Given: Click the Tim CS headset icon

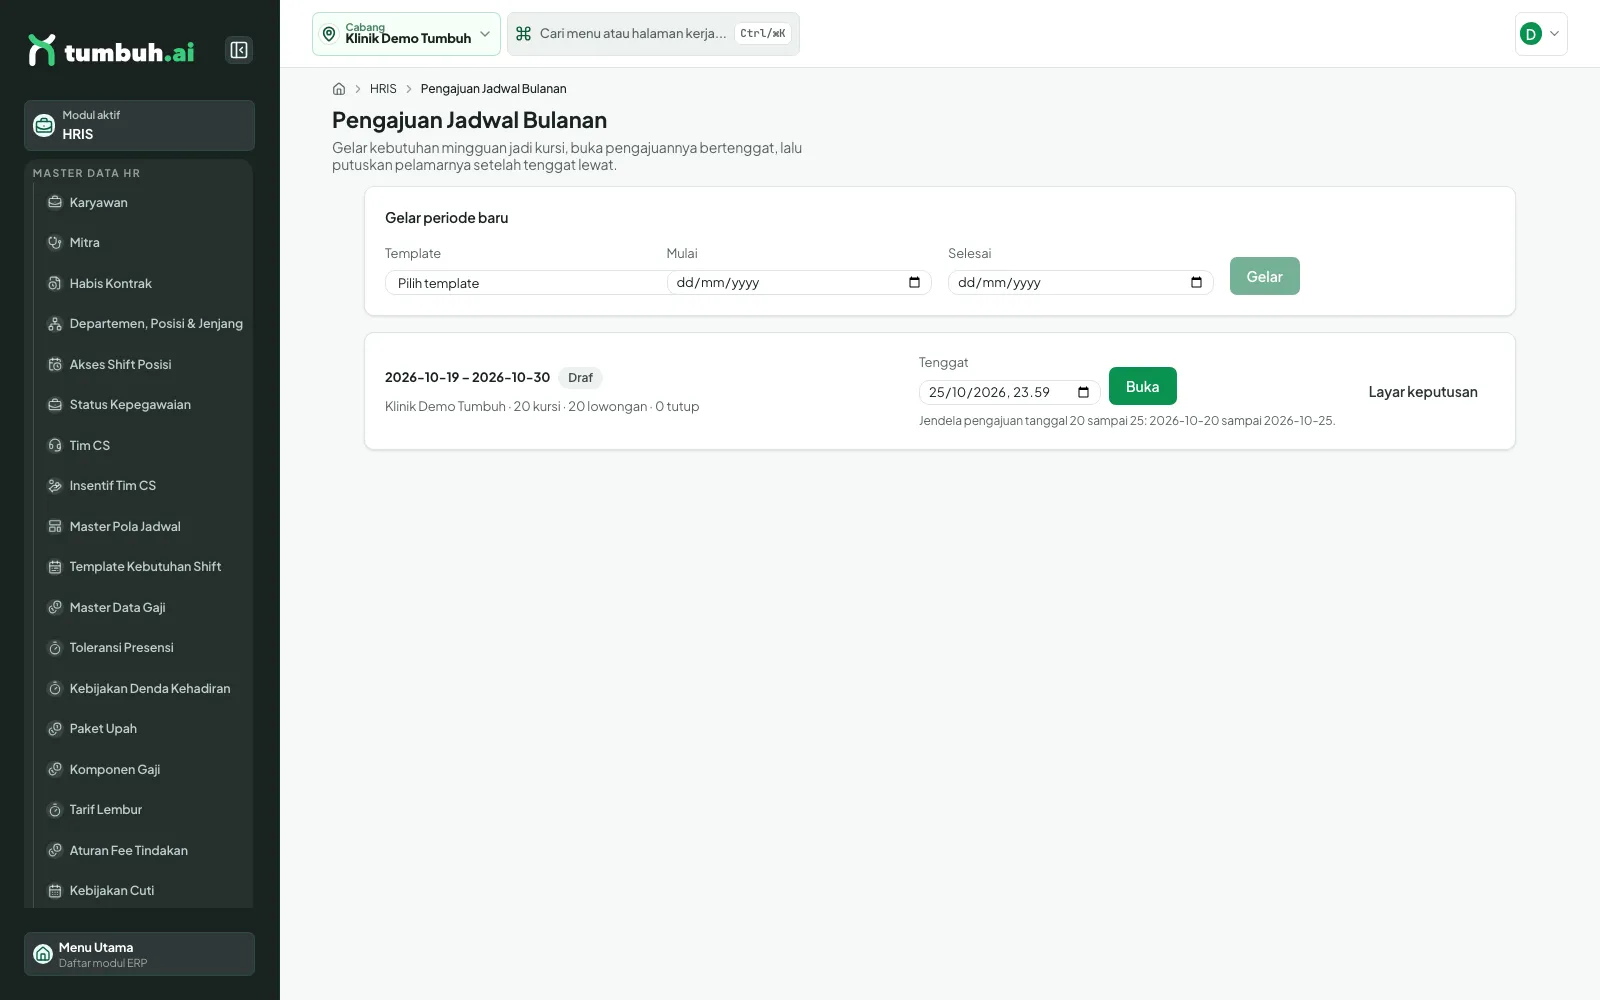Looking at the screenshot, I should coord(55,446).
